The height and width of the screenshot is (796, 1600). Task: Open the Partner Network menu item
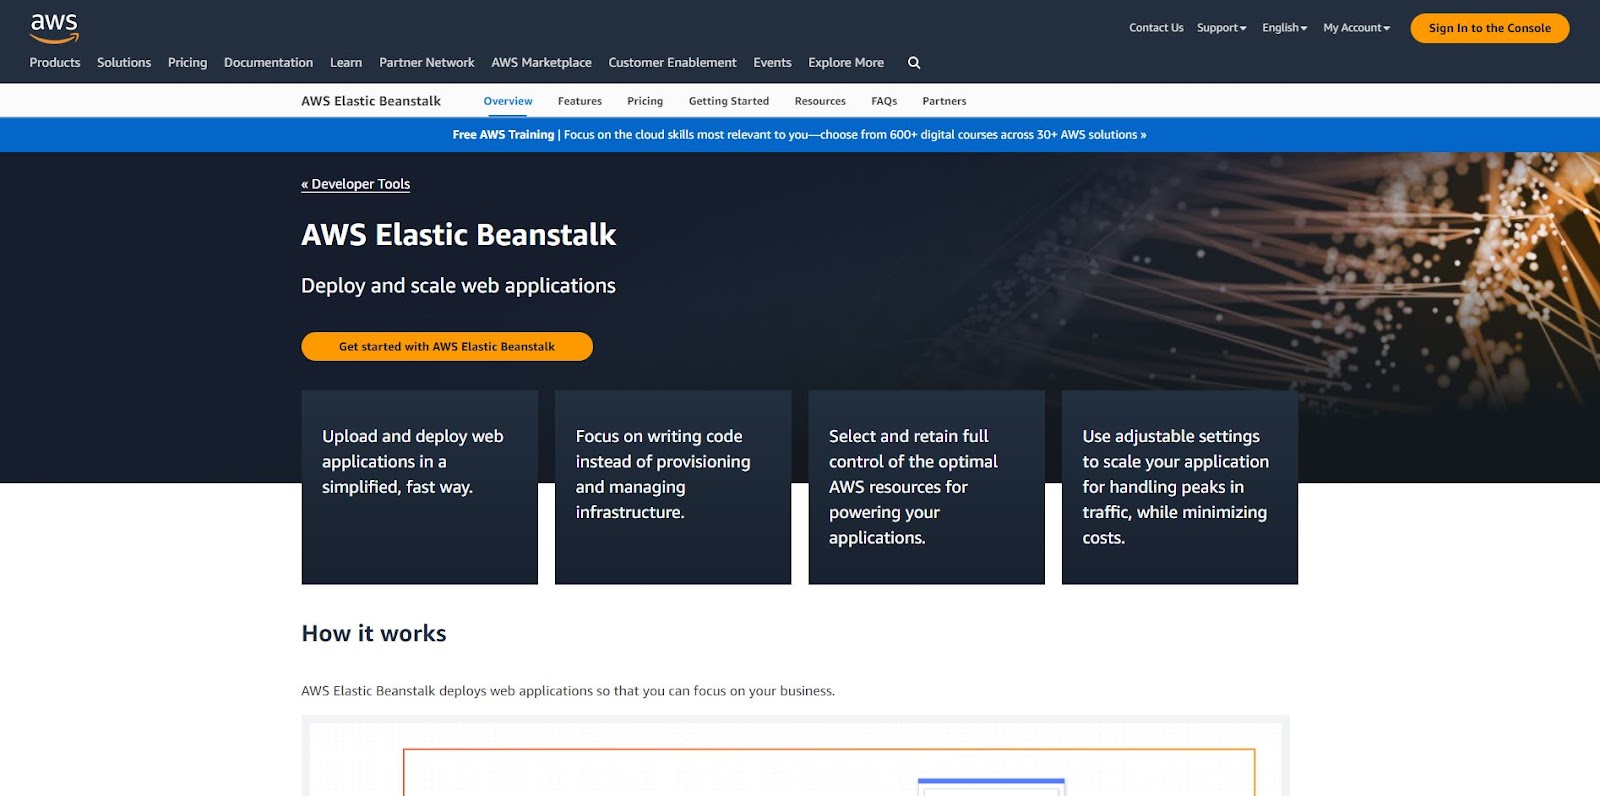(x=427, y=63)
